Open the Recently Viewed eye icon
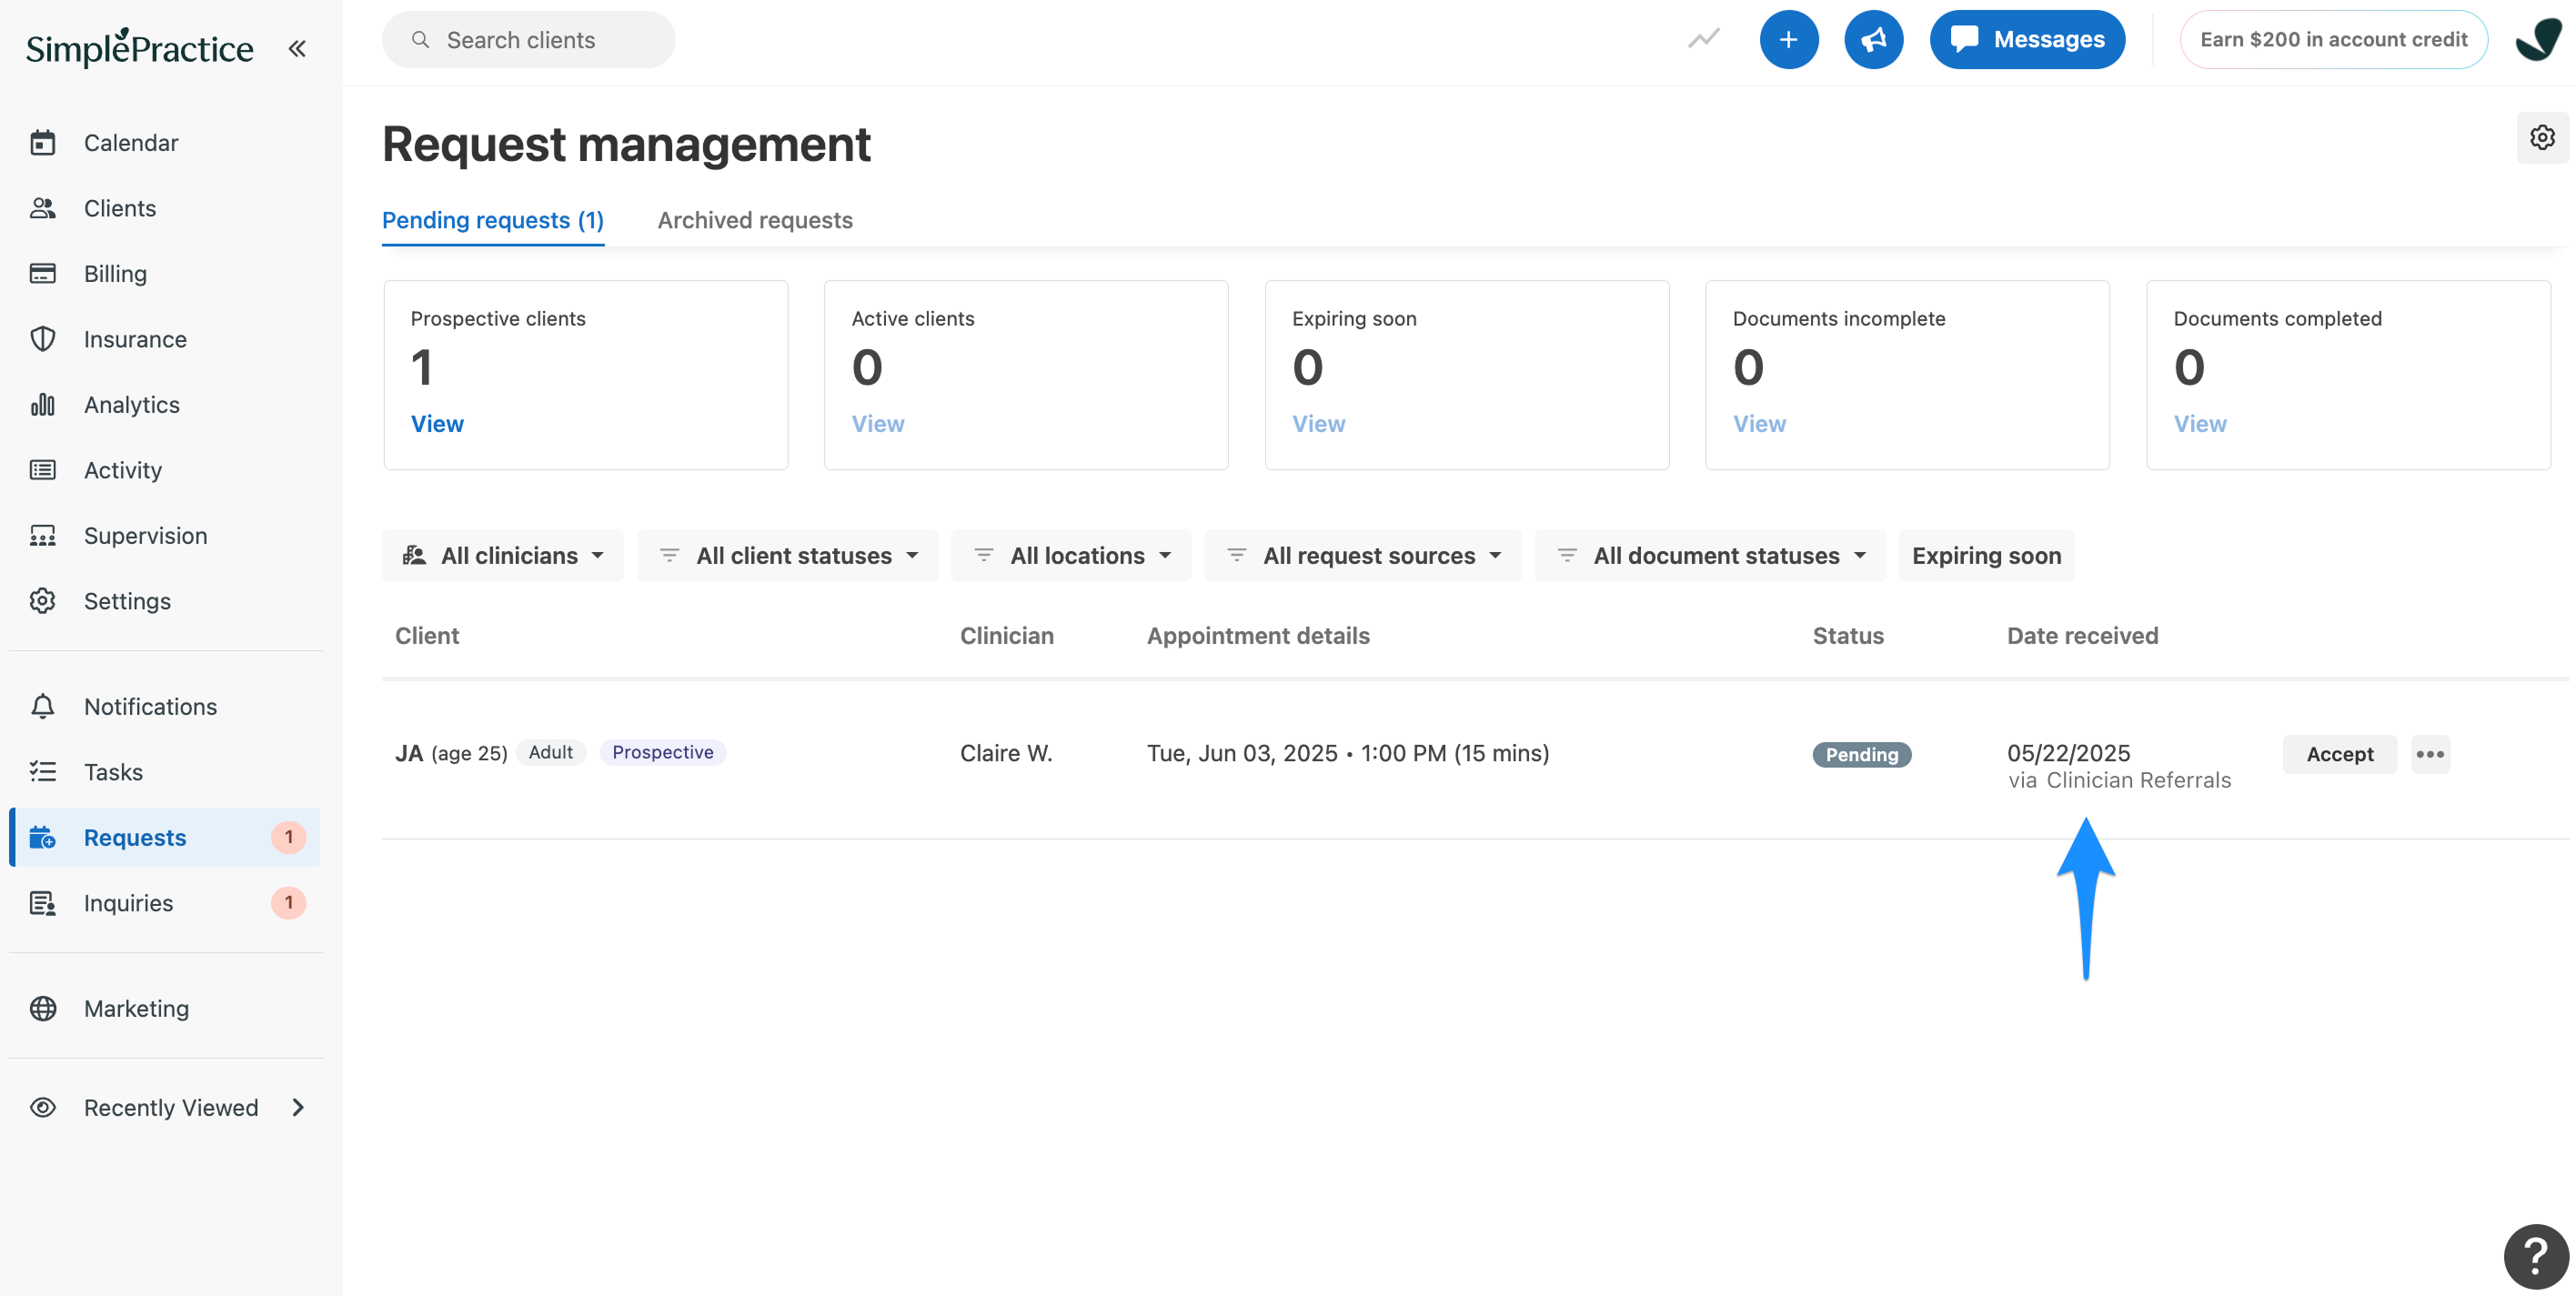 pos(42,1107)
